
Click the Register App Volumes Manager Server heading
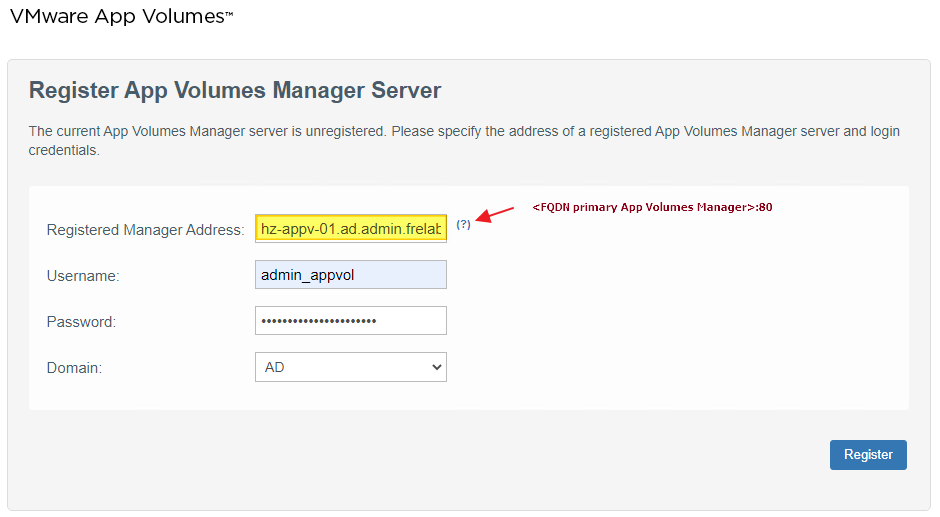pos(235,90)
